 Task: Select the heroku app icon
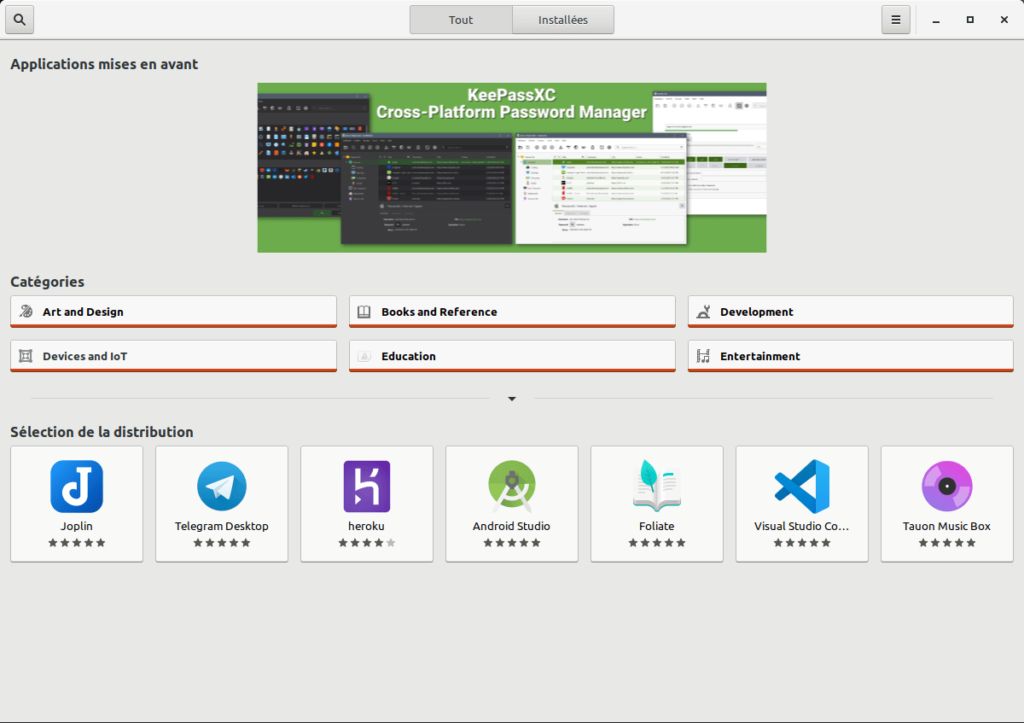tap(366, 487)
